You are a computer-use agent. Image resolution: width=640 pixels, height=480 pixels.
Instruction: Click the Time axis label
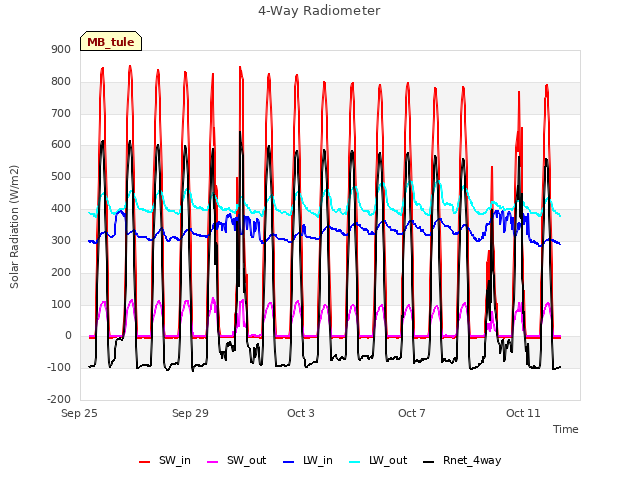(x=566, y=429)
